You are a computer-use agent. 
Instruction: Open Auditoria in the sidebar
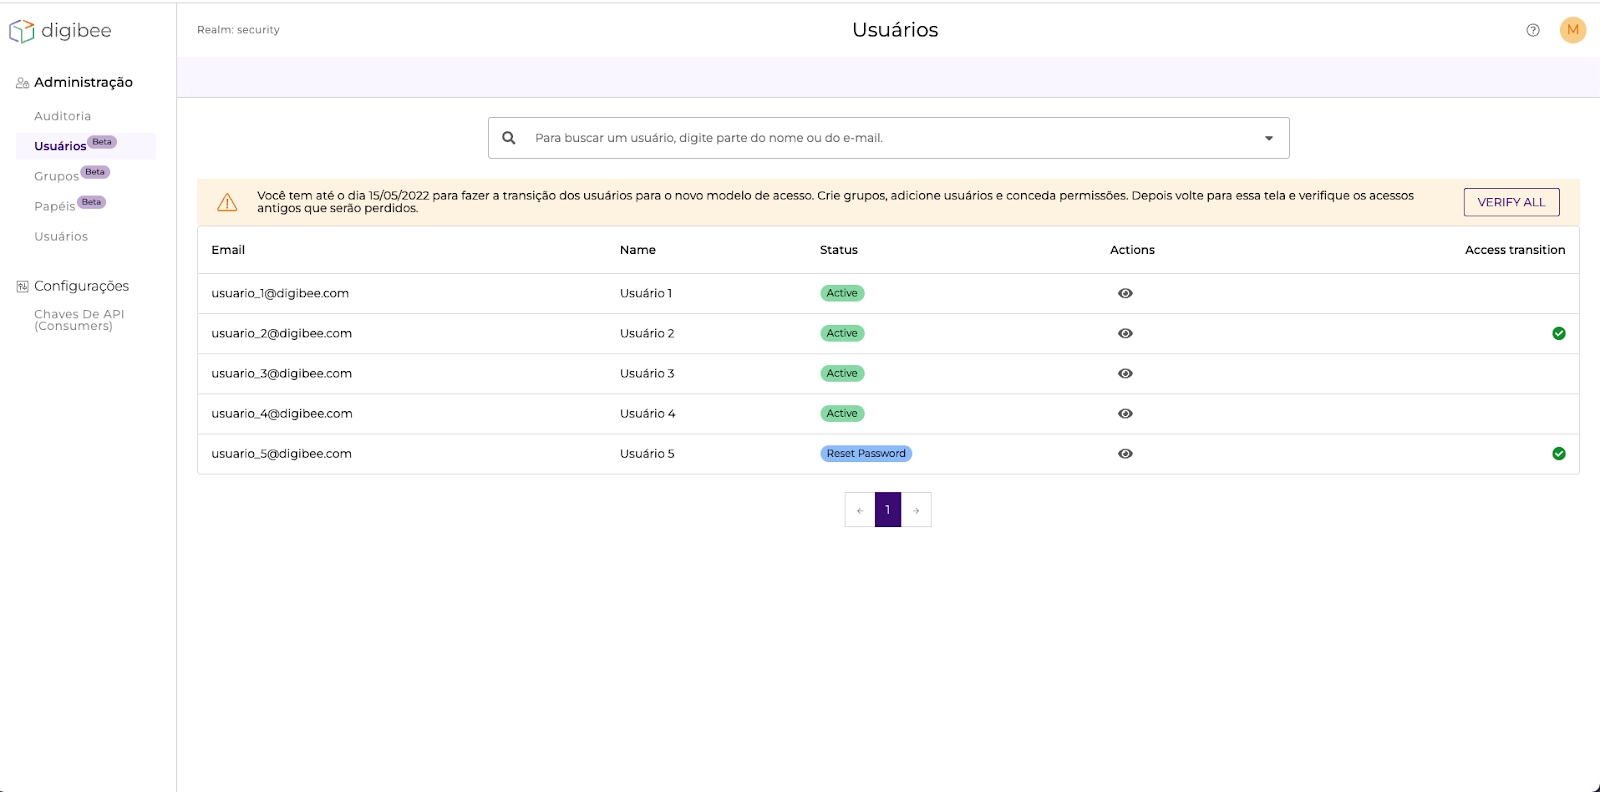pos(62,116)
